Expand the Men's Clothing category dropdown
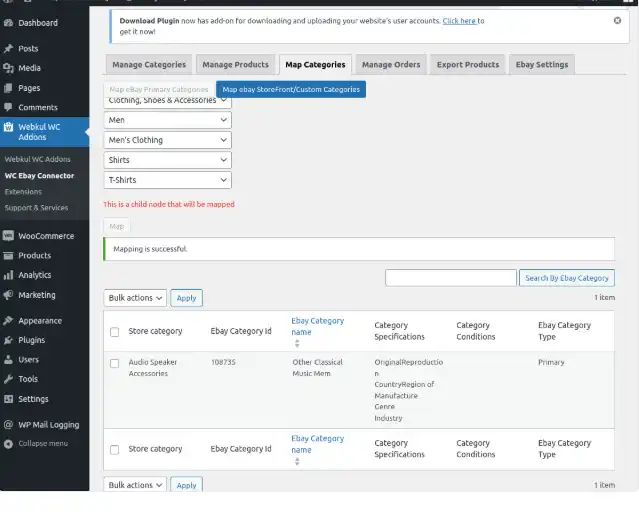 coord(167,140)
